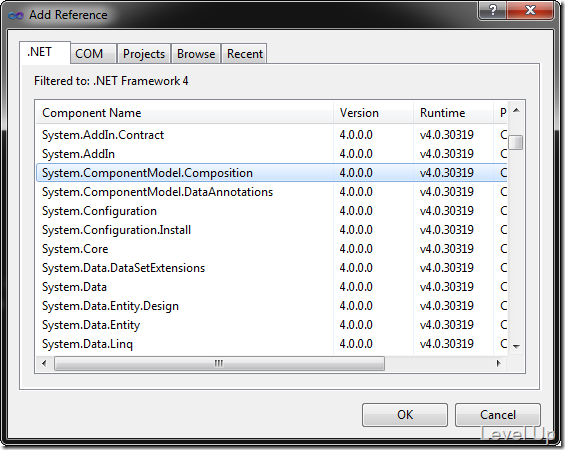The height and width of the screenshot is (450, 565).
Task: Select the System.Data component
Action: (x=272, y=287)
